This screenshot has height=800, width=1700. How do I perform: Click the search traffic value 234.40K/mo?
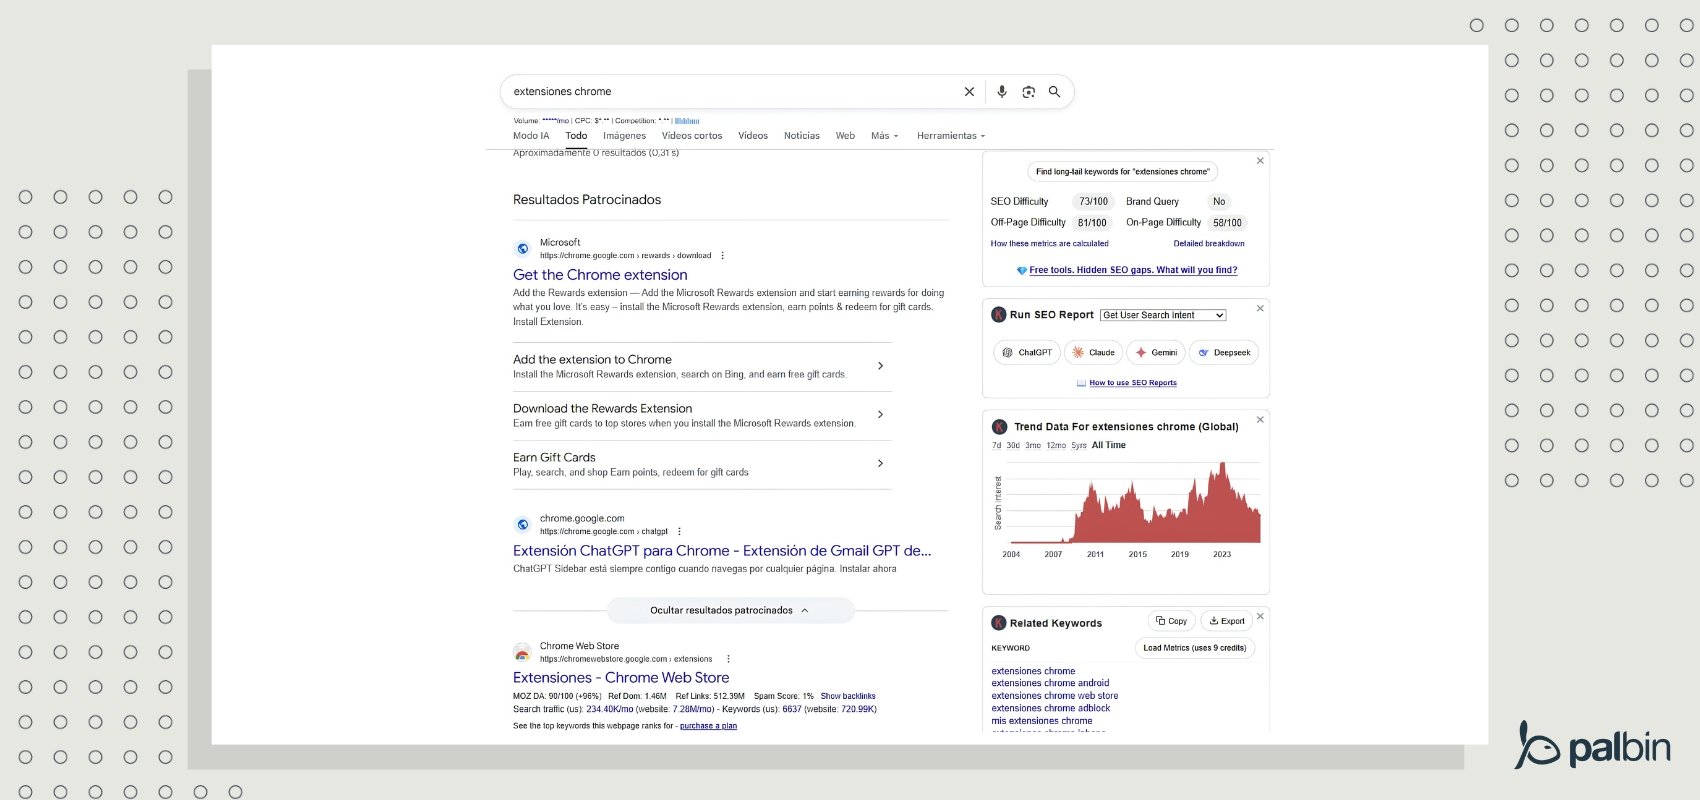click(x=610, y=710)
